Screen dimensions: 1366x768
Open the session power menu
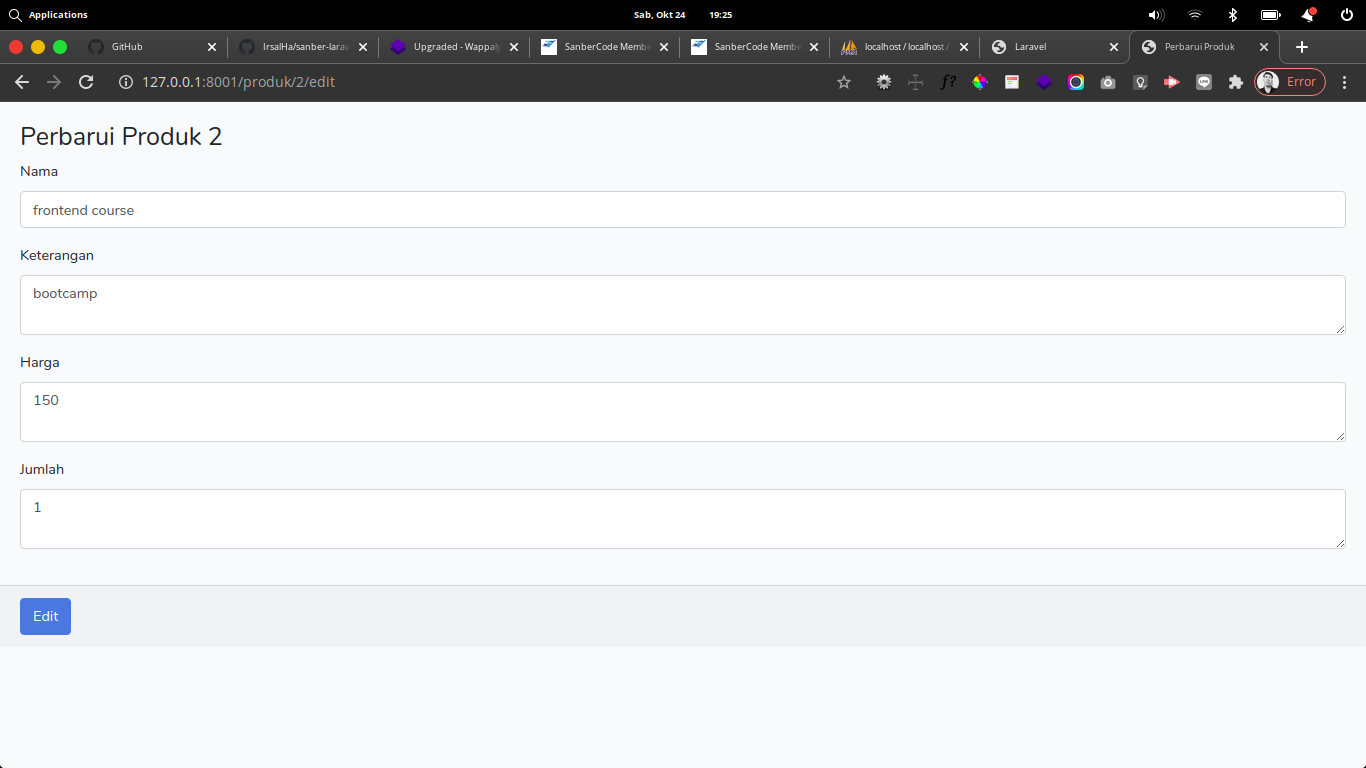[1347, 15]
